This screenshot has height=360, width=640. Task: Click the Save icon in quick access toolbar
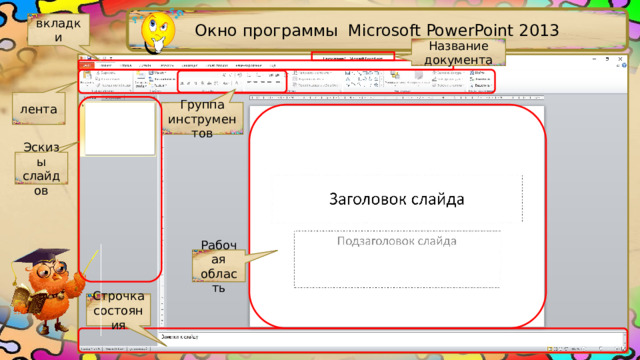click(x=89, y=58)
